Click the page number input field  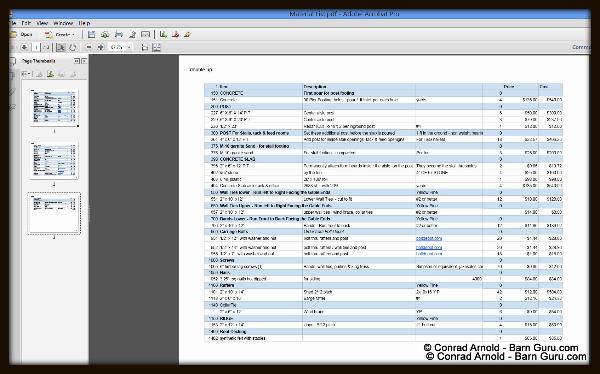(36, 47)
